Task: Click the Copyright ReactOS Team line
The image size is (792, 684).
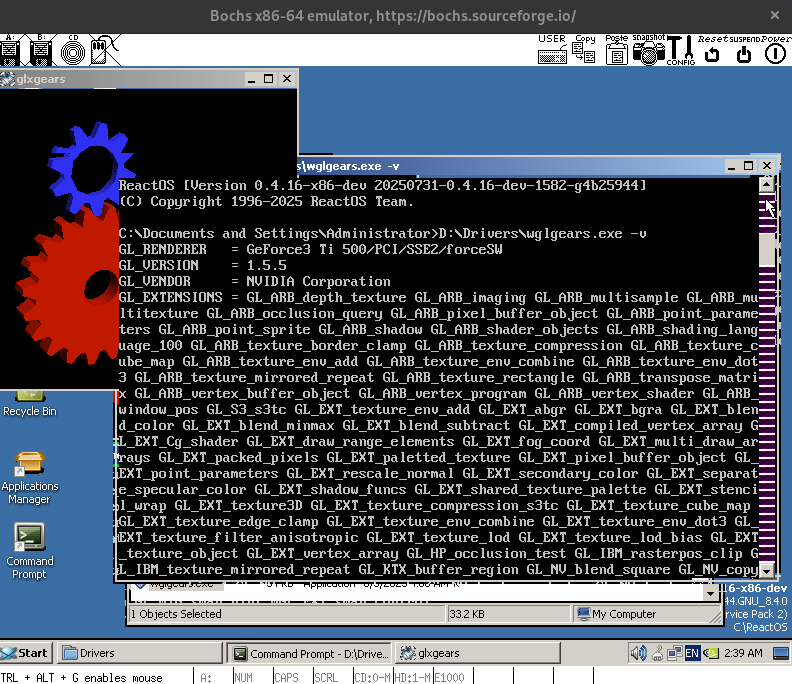Action: [266, 202]
